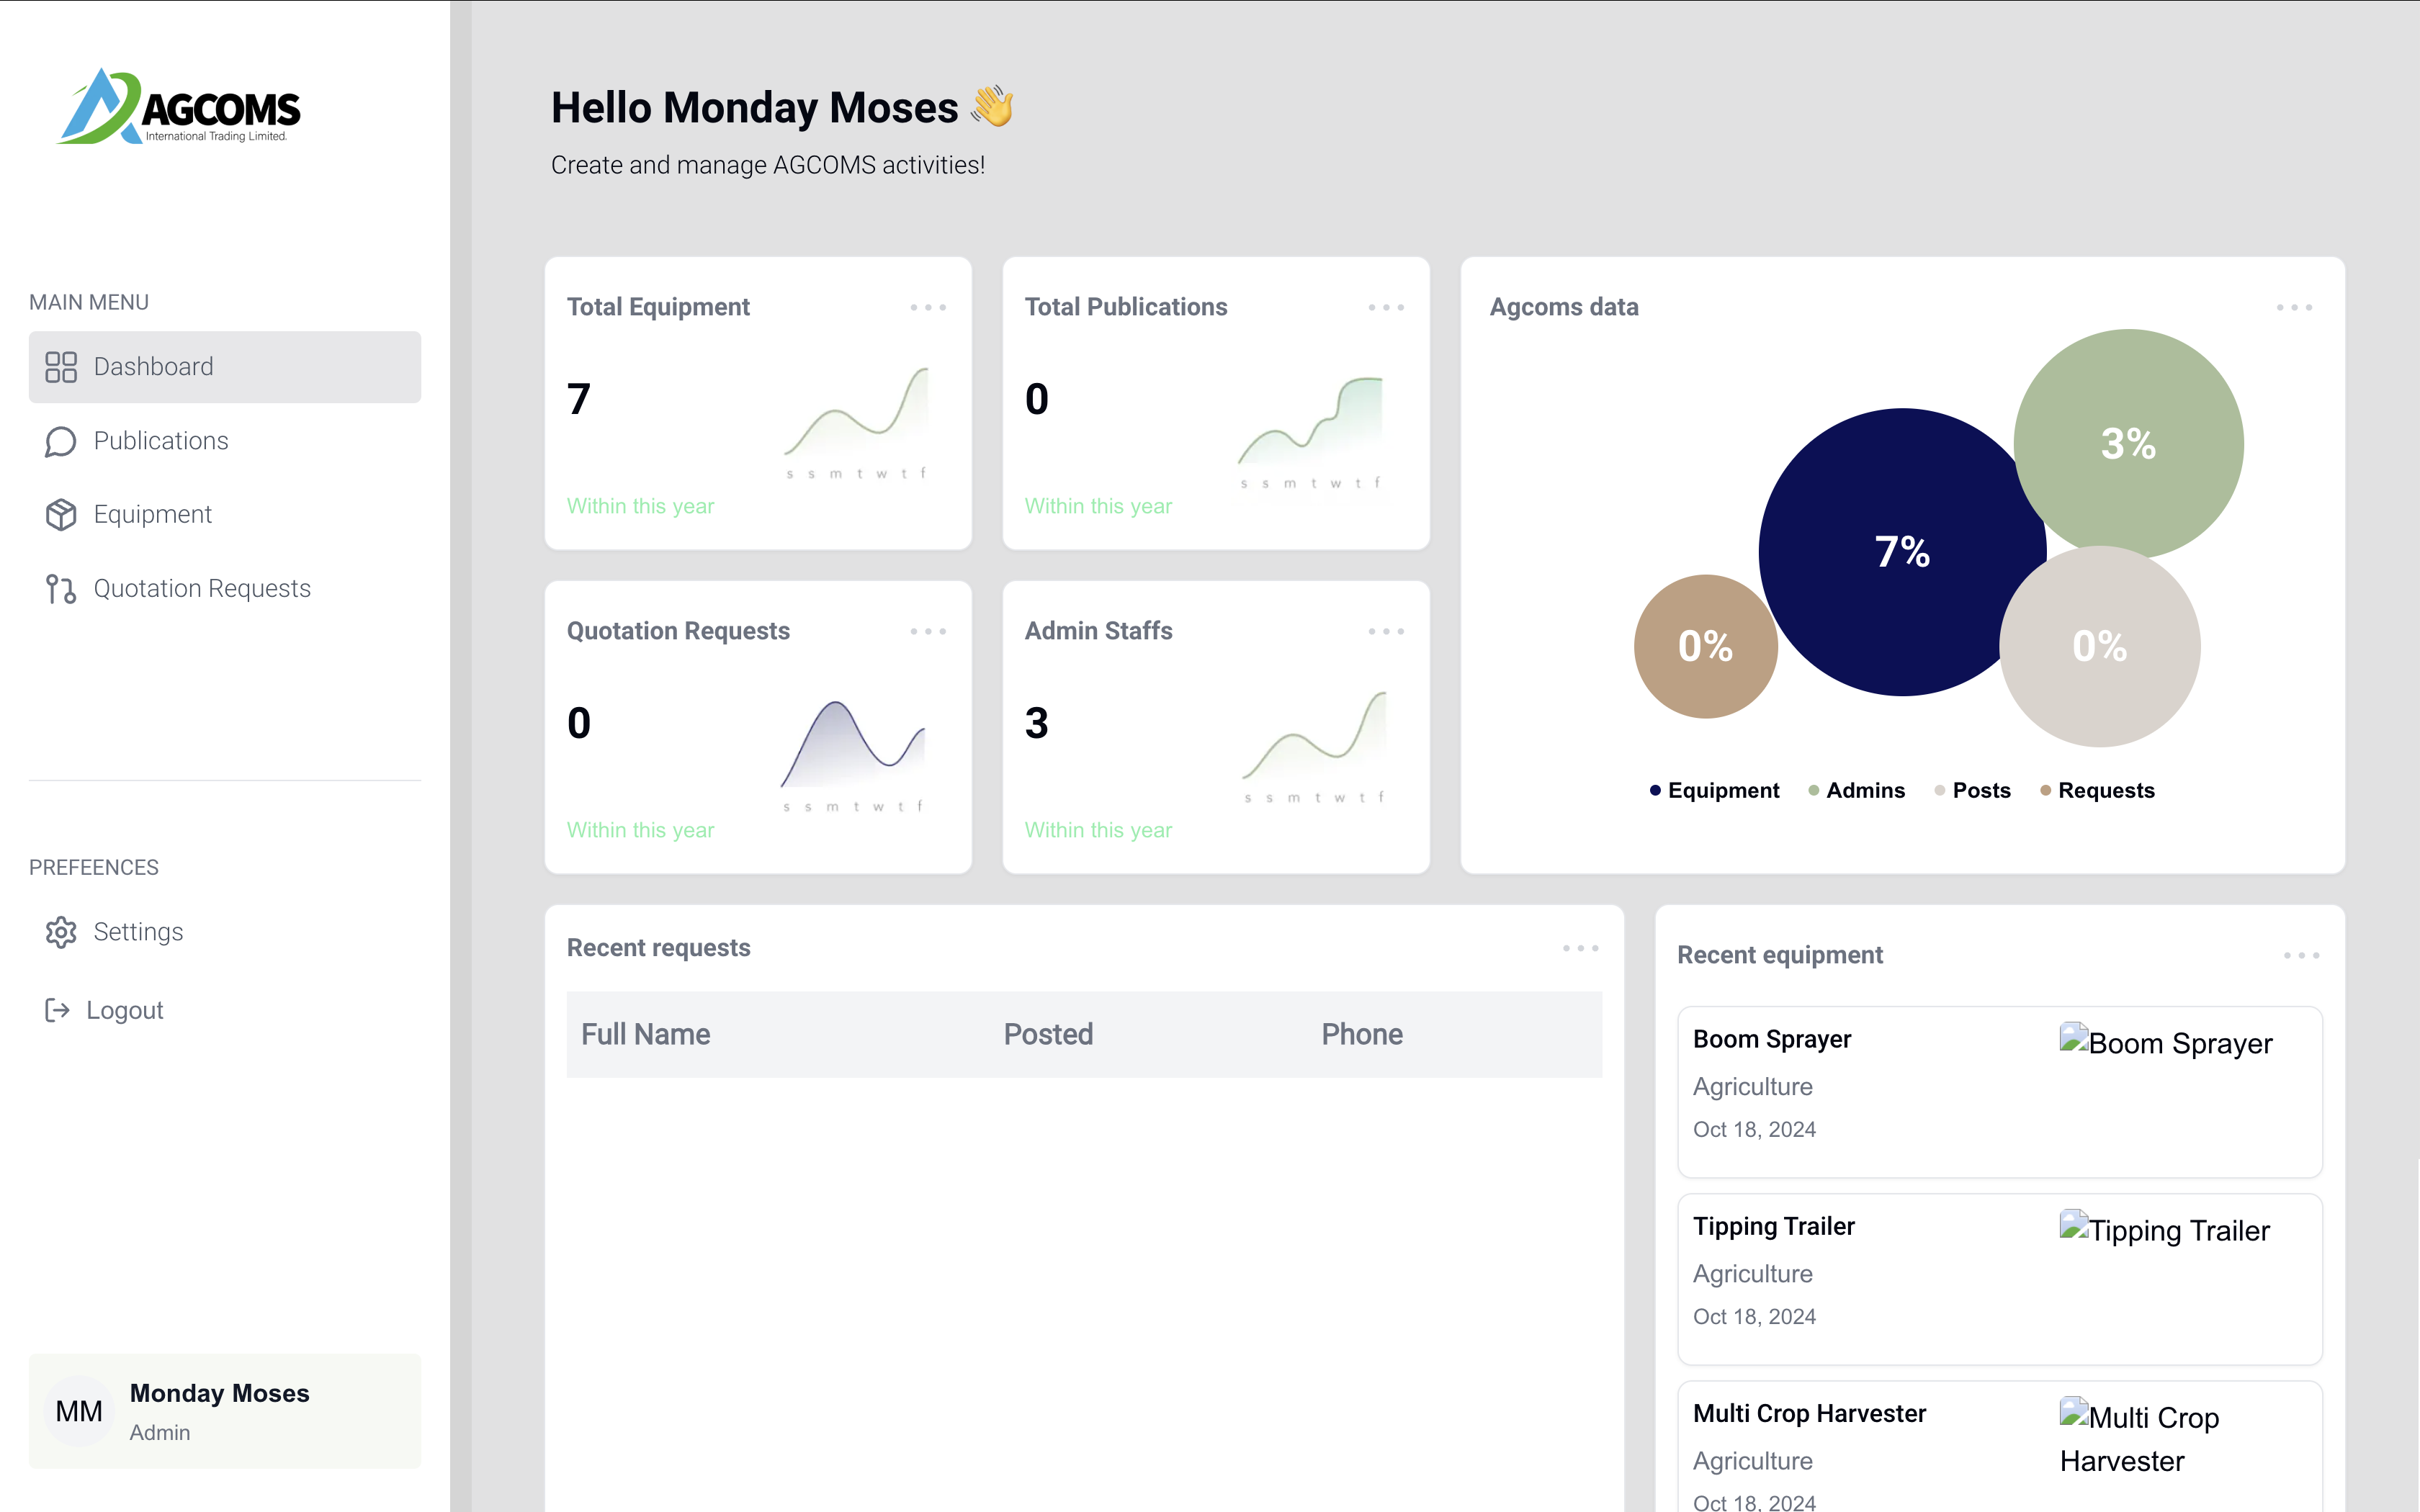Open Quotation Requests menu item
Image resolution: width=2420 pixels, height=1512 pixels.
click(x=202, y=589)
